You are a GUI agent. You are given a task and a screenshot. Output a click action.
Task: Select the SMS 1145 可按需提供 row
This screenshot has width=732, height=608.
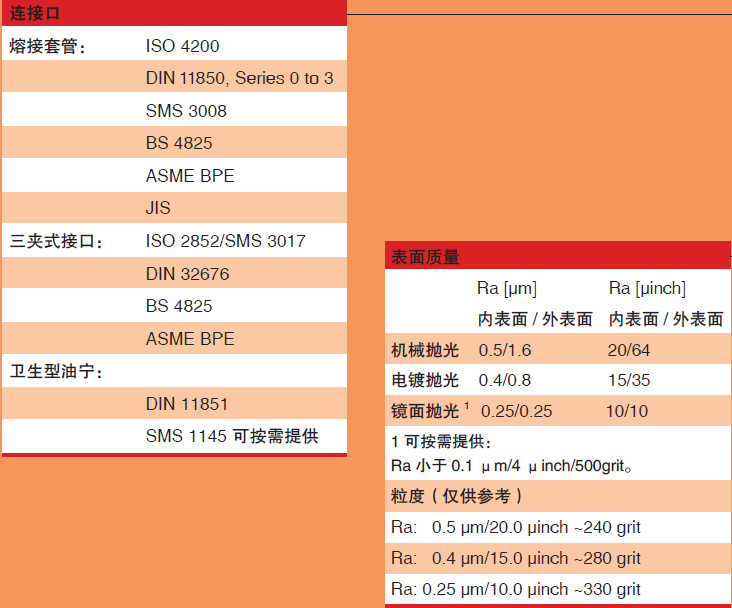click(x=231, y=436)
